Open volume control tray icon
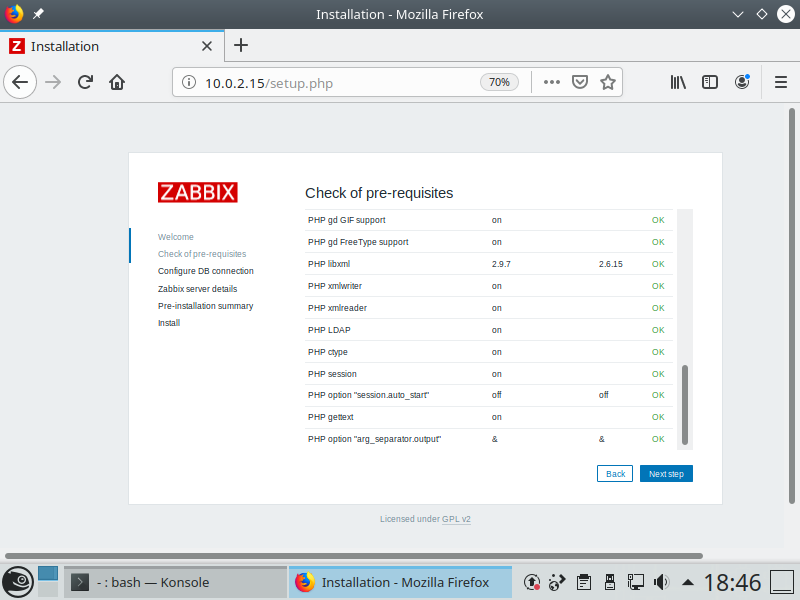800x600 pixels. tap(661, 582)
